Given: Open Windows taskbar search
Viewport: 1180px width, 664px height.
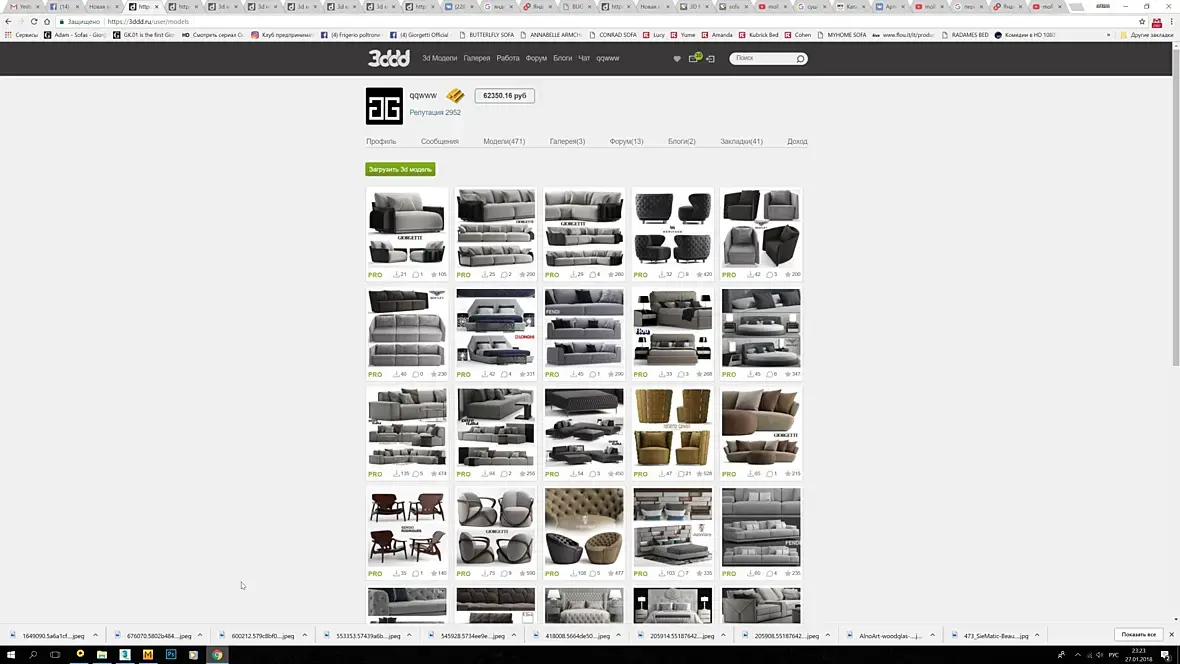Looking at the screenshot, I should point(33,655).
